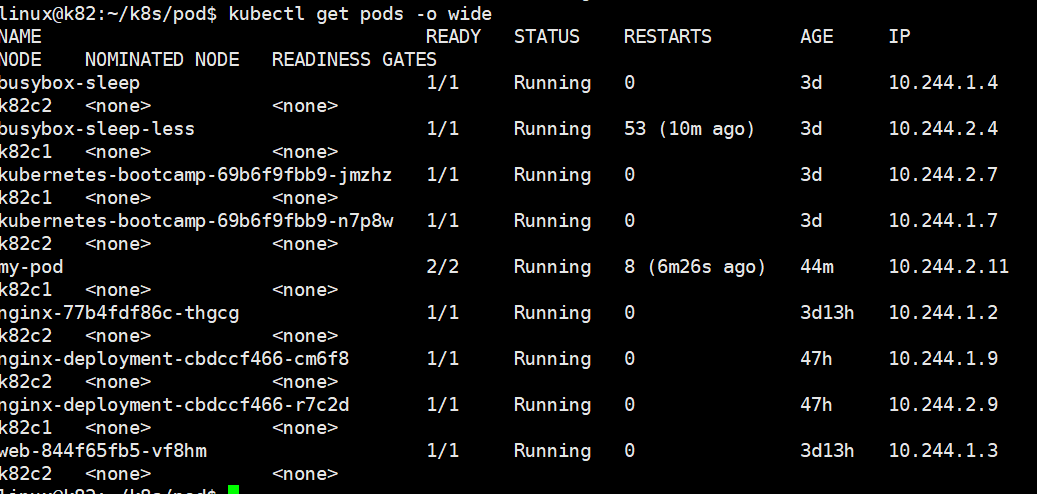1037x494 pixels.
Task: Click the READINESS GATES header
Action: point(354,60)
